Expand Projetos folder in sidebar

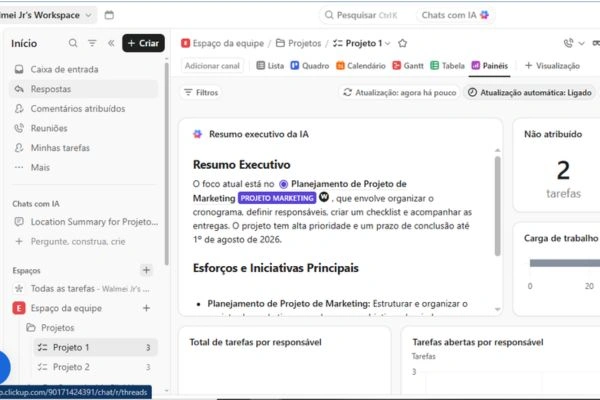click(x=57, y=328)
